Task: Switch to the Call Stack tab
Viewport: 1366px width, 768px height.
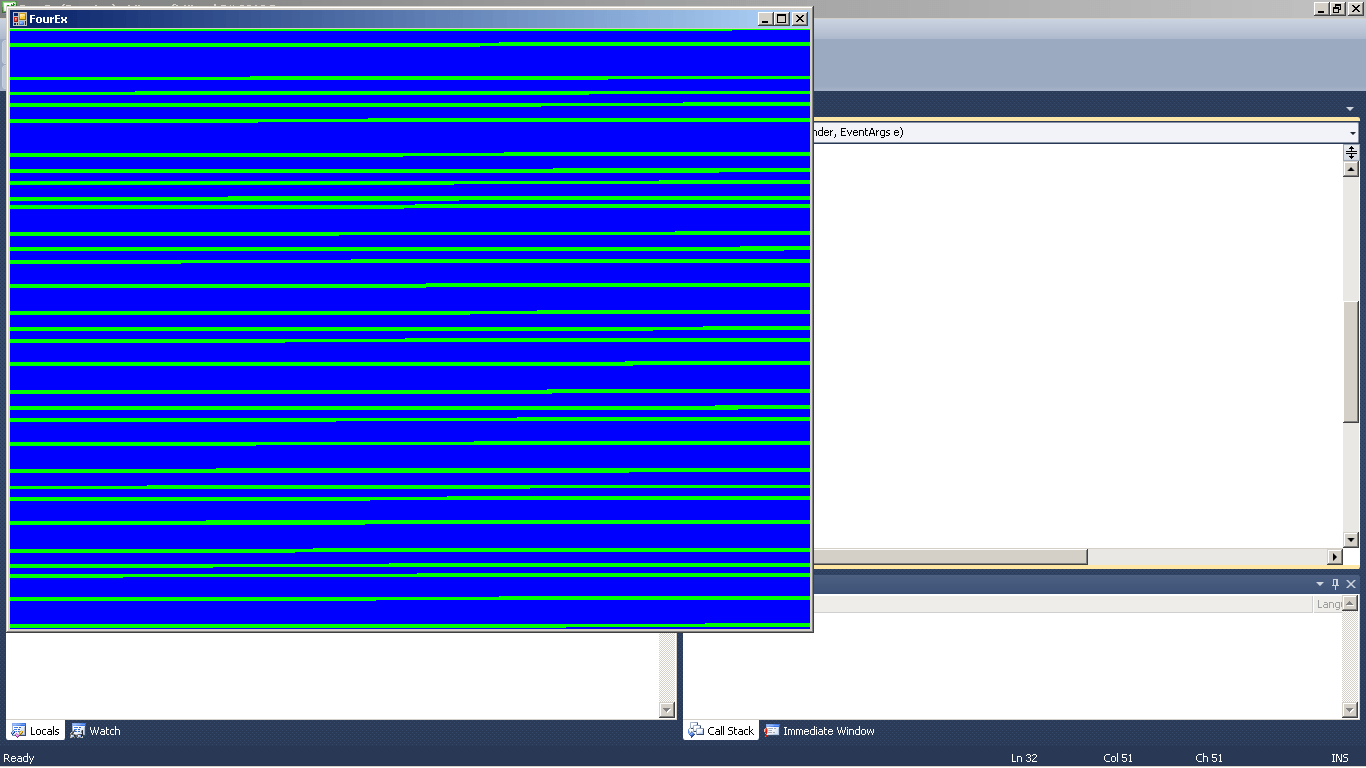Action: pos(721,731)
